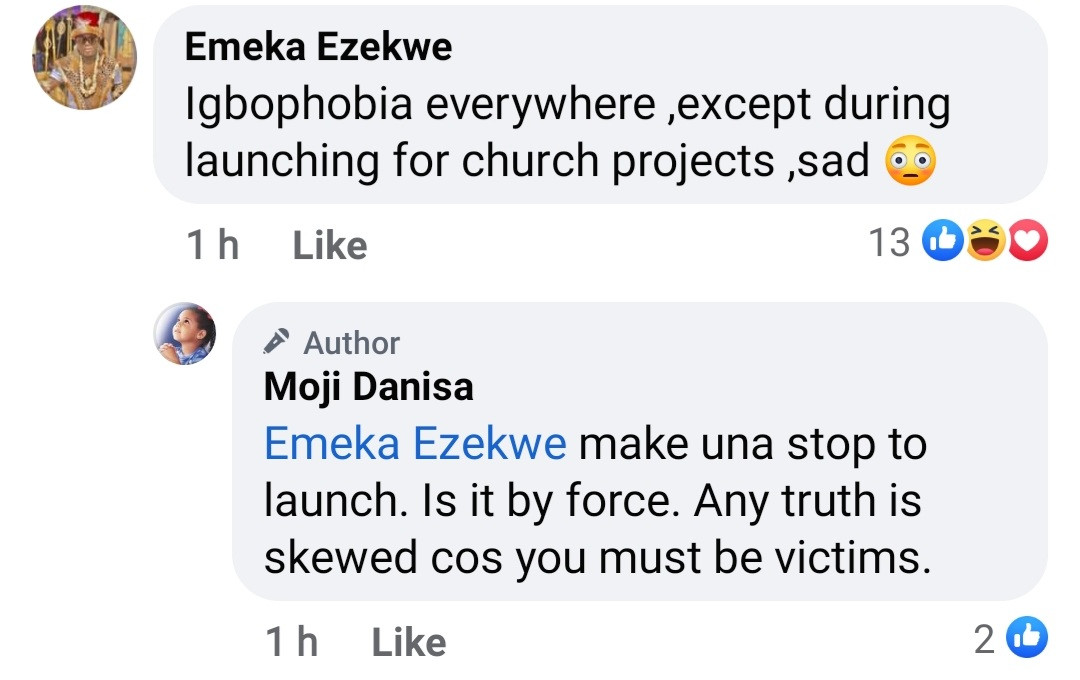Image resolution: width=1080 pixels, height=680 pixels.
Task: Click the blue thumbs-up reaction on the first comment
Action: [941, 242]
